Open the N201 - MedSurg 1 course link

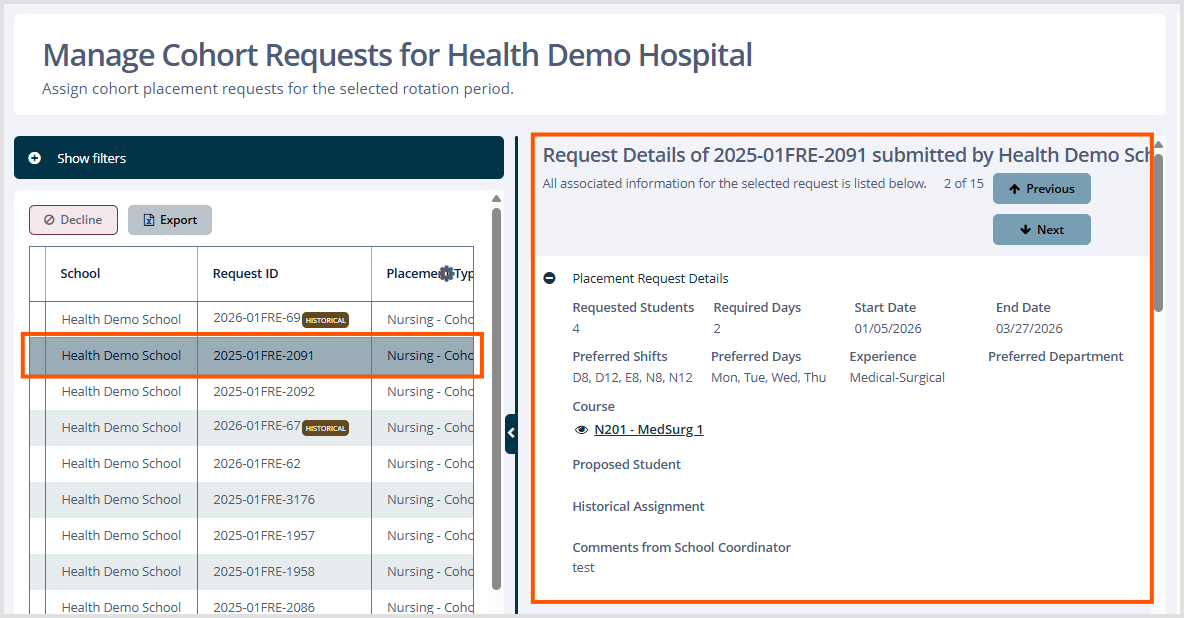coord(648,430)
